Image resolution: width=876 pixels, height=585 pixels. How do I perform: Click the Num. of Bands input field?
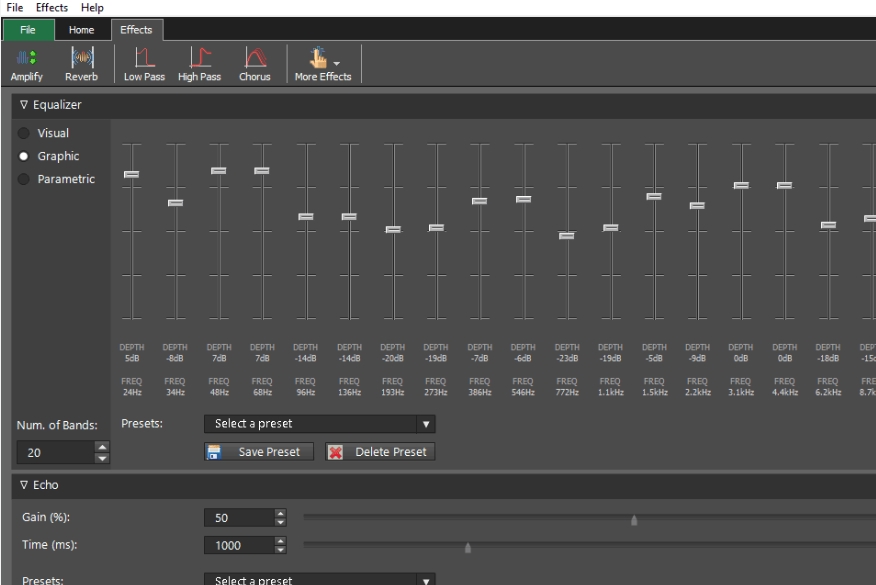pos(56,453)
